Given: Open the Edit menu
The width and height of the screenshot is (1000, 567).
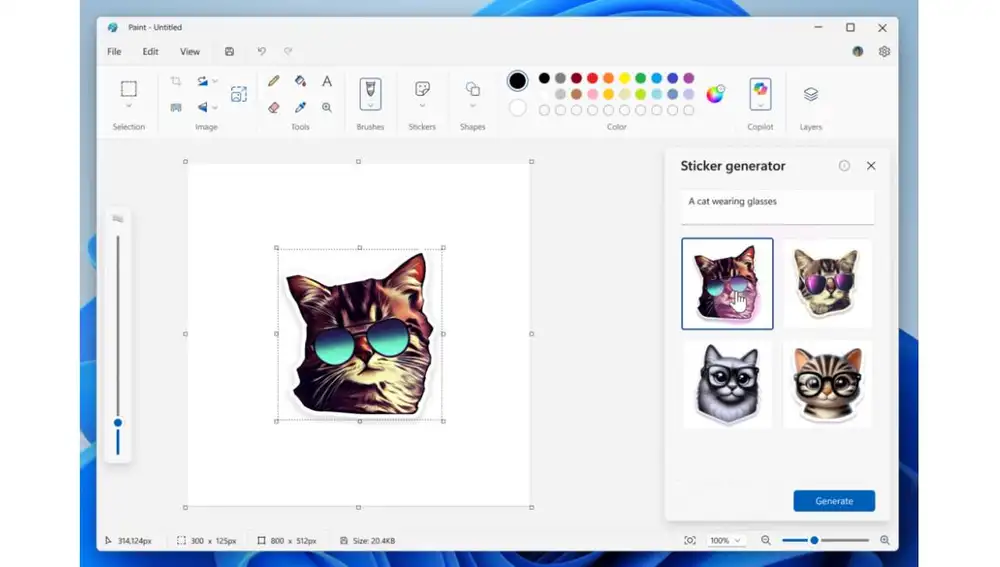Looking at the screenshot, I should coord(151,52).
